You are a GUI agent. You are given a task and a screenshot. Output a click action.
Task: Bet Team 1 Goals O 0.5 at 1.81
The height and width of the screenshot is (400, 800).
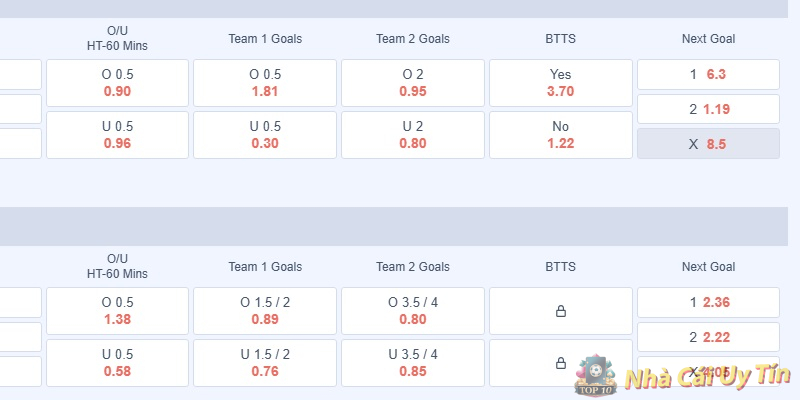coord(265,83)
